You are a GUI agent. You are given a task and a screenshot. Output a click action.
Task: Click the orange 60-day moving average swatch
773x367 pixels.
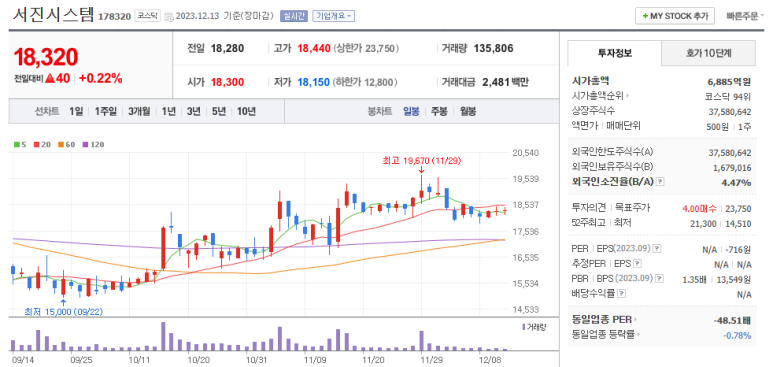pyautogui.click(x=60, y=145)
